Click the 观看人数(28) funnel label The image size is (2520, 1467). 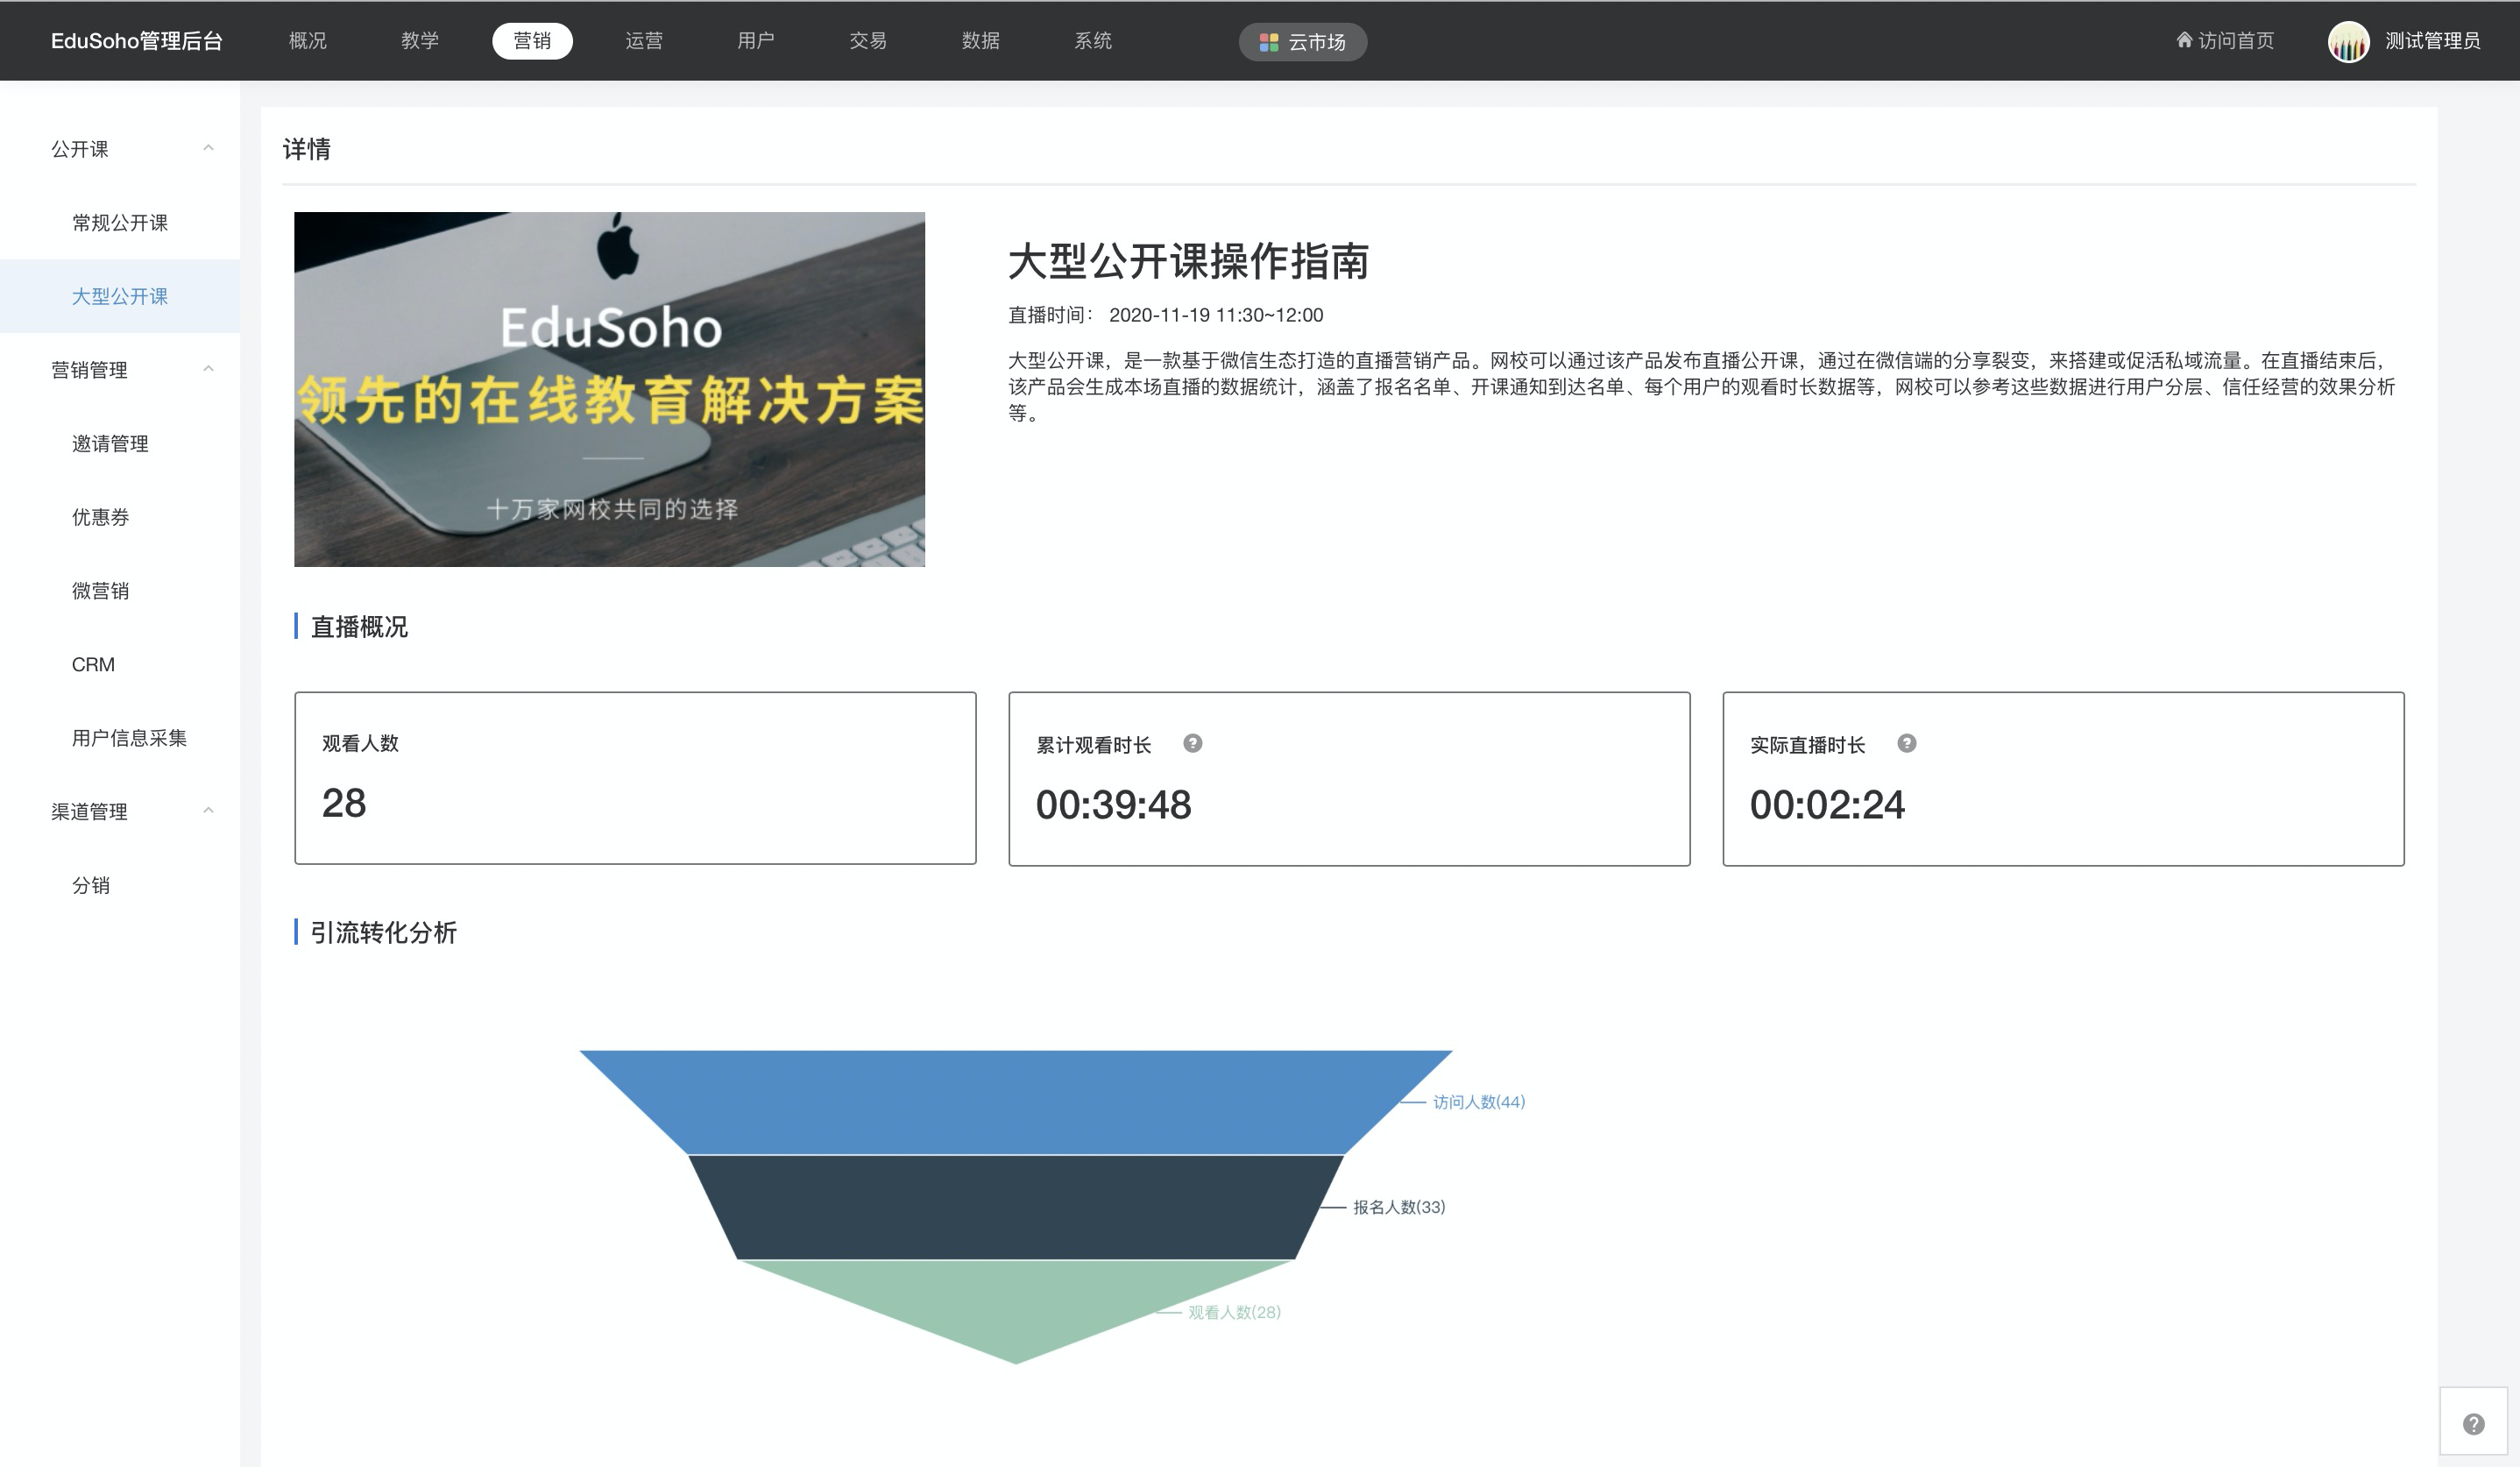click(1234, 1312)
